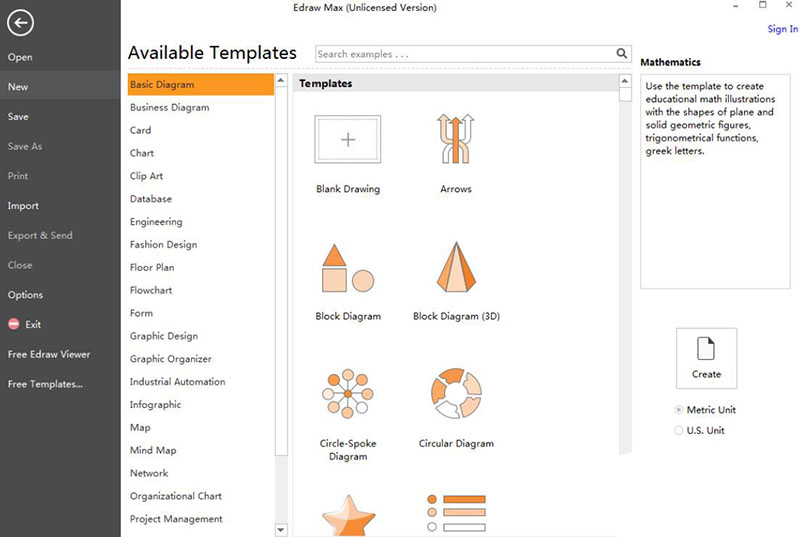Choose the Block Diagram template icon
This screenshot has height=537, width=800.
[x=347, y=268]
